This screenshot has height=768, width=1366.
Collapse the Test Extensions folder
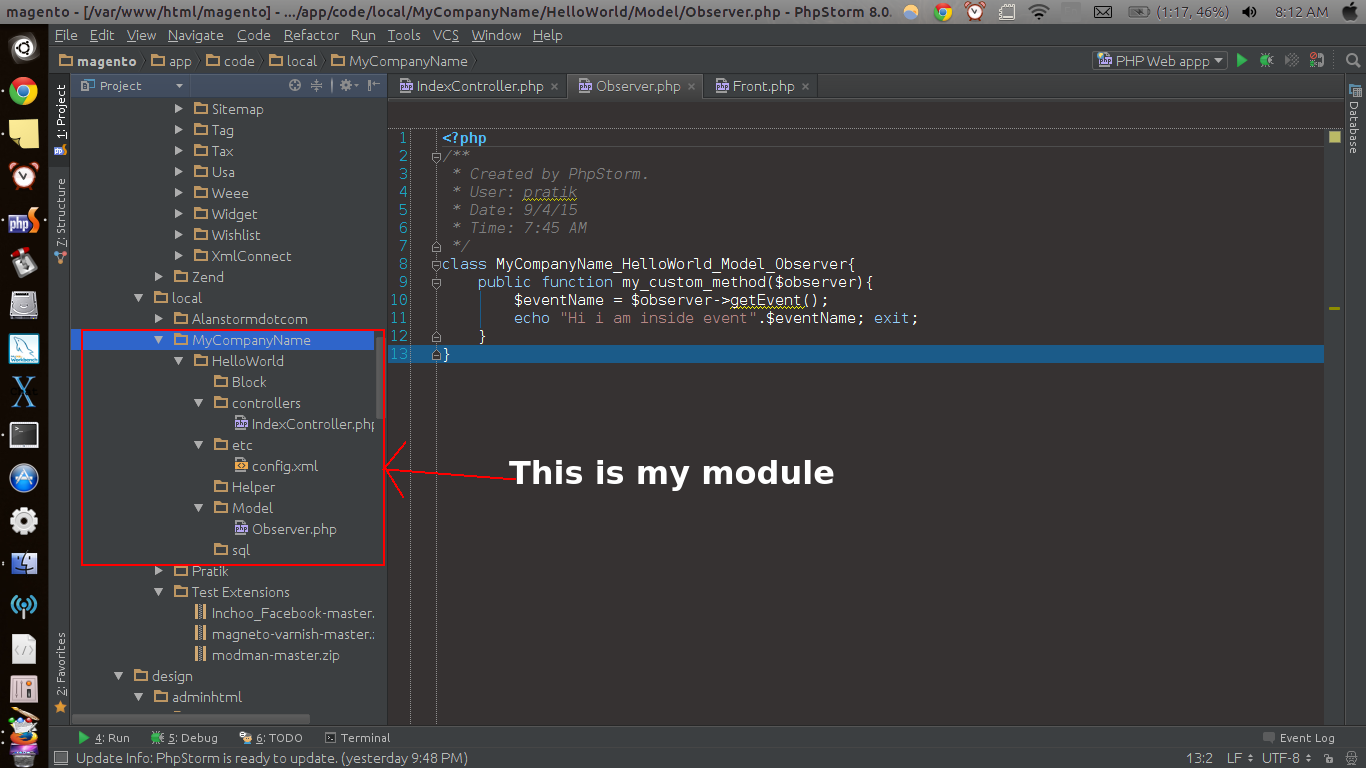pyautogui.click(x=159, y=592)
